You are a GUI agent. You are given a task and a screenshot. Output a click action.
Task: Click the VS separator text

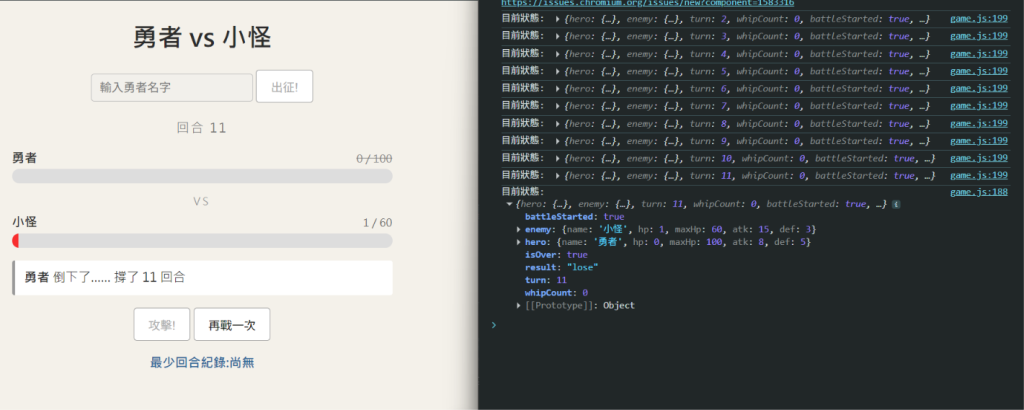(x=201, y=202)
